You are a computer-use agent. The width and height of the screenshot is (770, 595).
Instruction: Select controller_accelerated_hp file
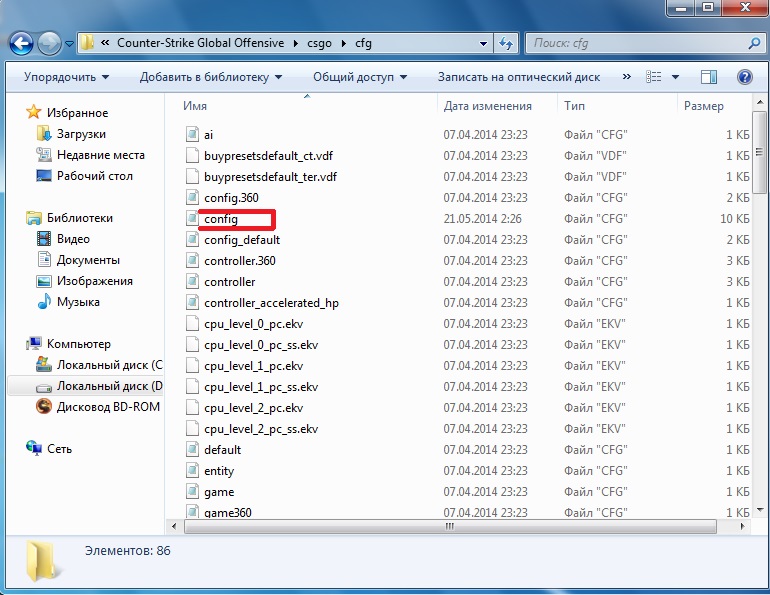[x=271, y=303]
